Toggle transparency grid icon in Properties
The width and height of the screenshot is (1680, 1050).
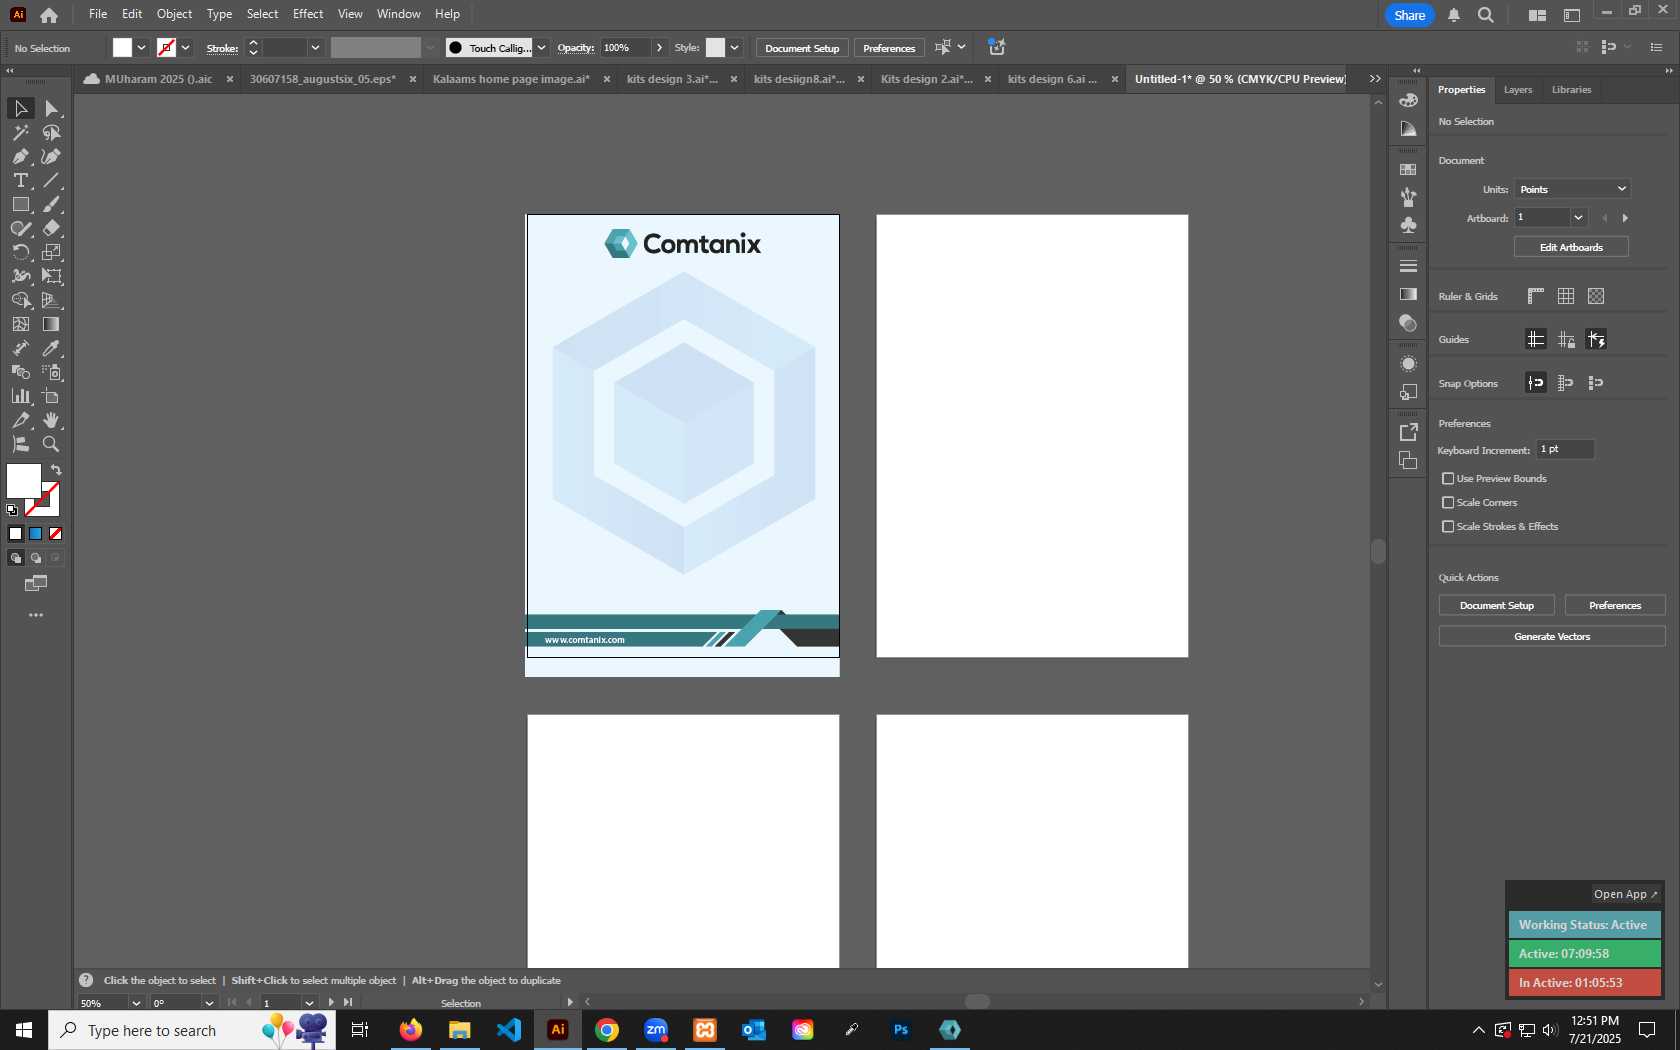(1596, 296)
